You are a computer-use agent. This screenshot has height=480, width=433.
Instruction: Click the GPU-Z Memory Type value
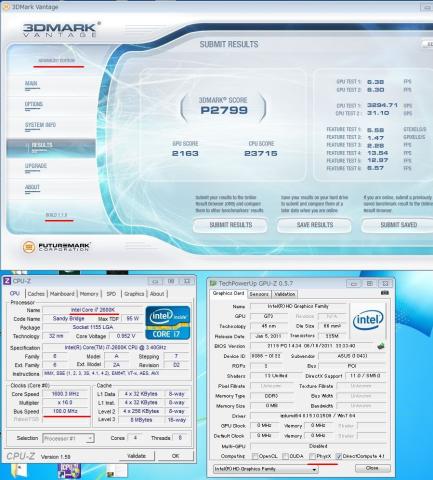tap(271, 396)
